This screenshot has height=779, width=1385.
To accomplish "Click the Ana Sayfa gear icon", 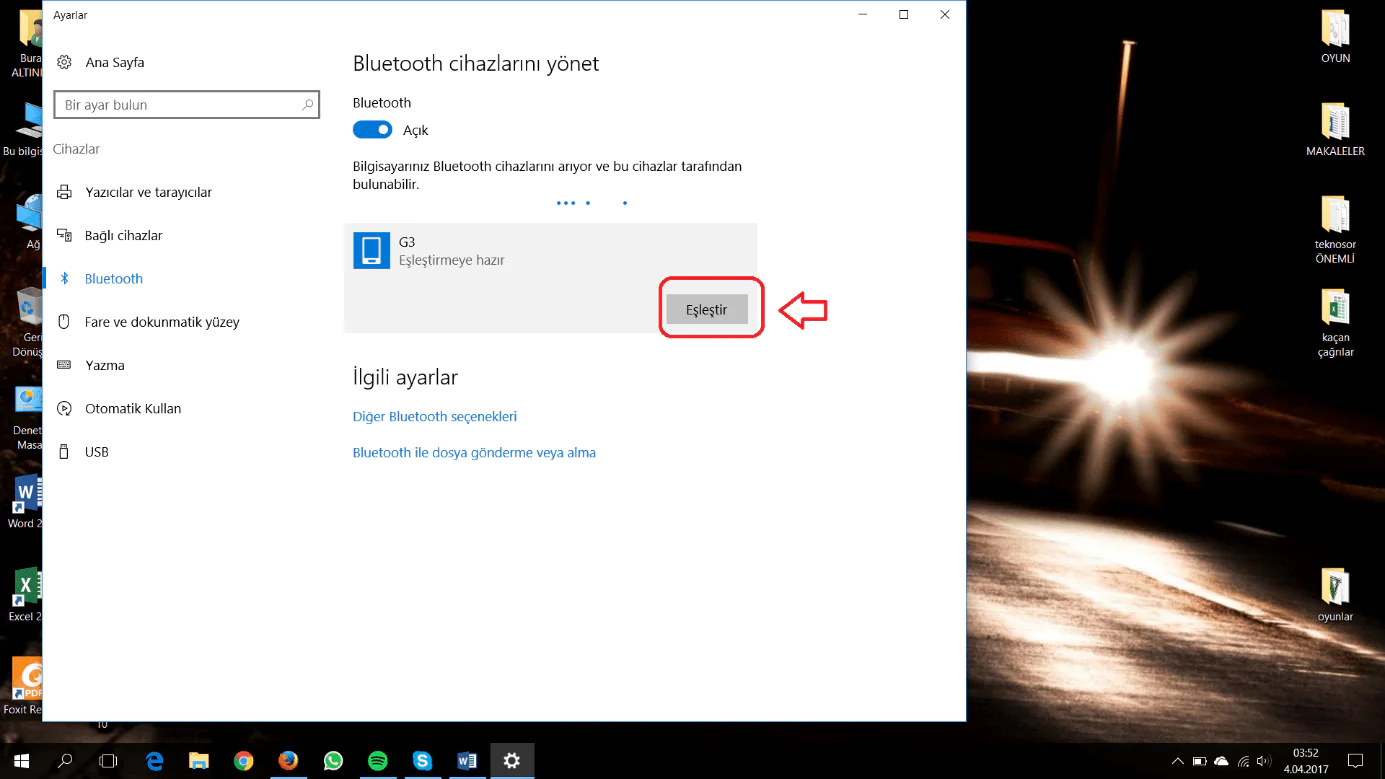I will click(x=65, y=62).
